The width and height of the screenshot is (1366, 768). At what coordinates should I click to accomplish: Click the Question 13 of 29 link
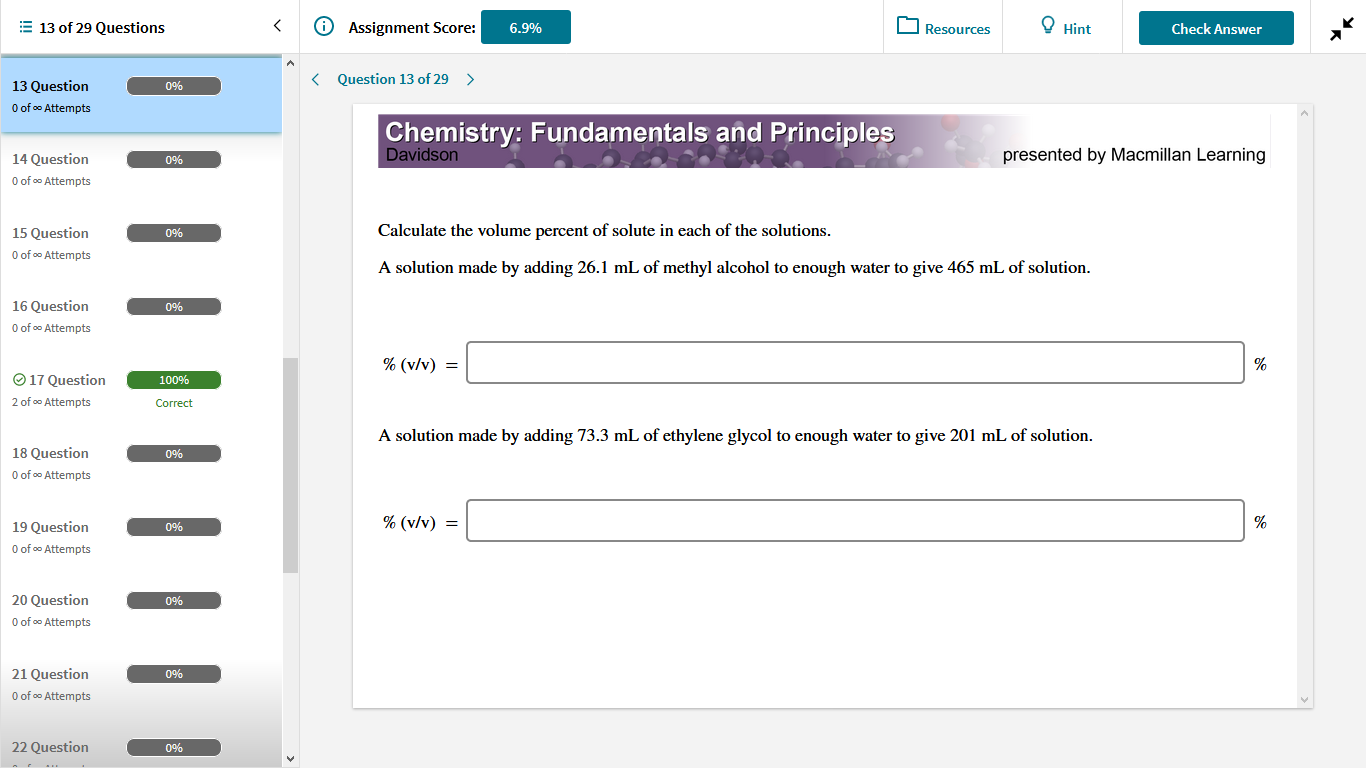coord(393,79)
